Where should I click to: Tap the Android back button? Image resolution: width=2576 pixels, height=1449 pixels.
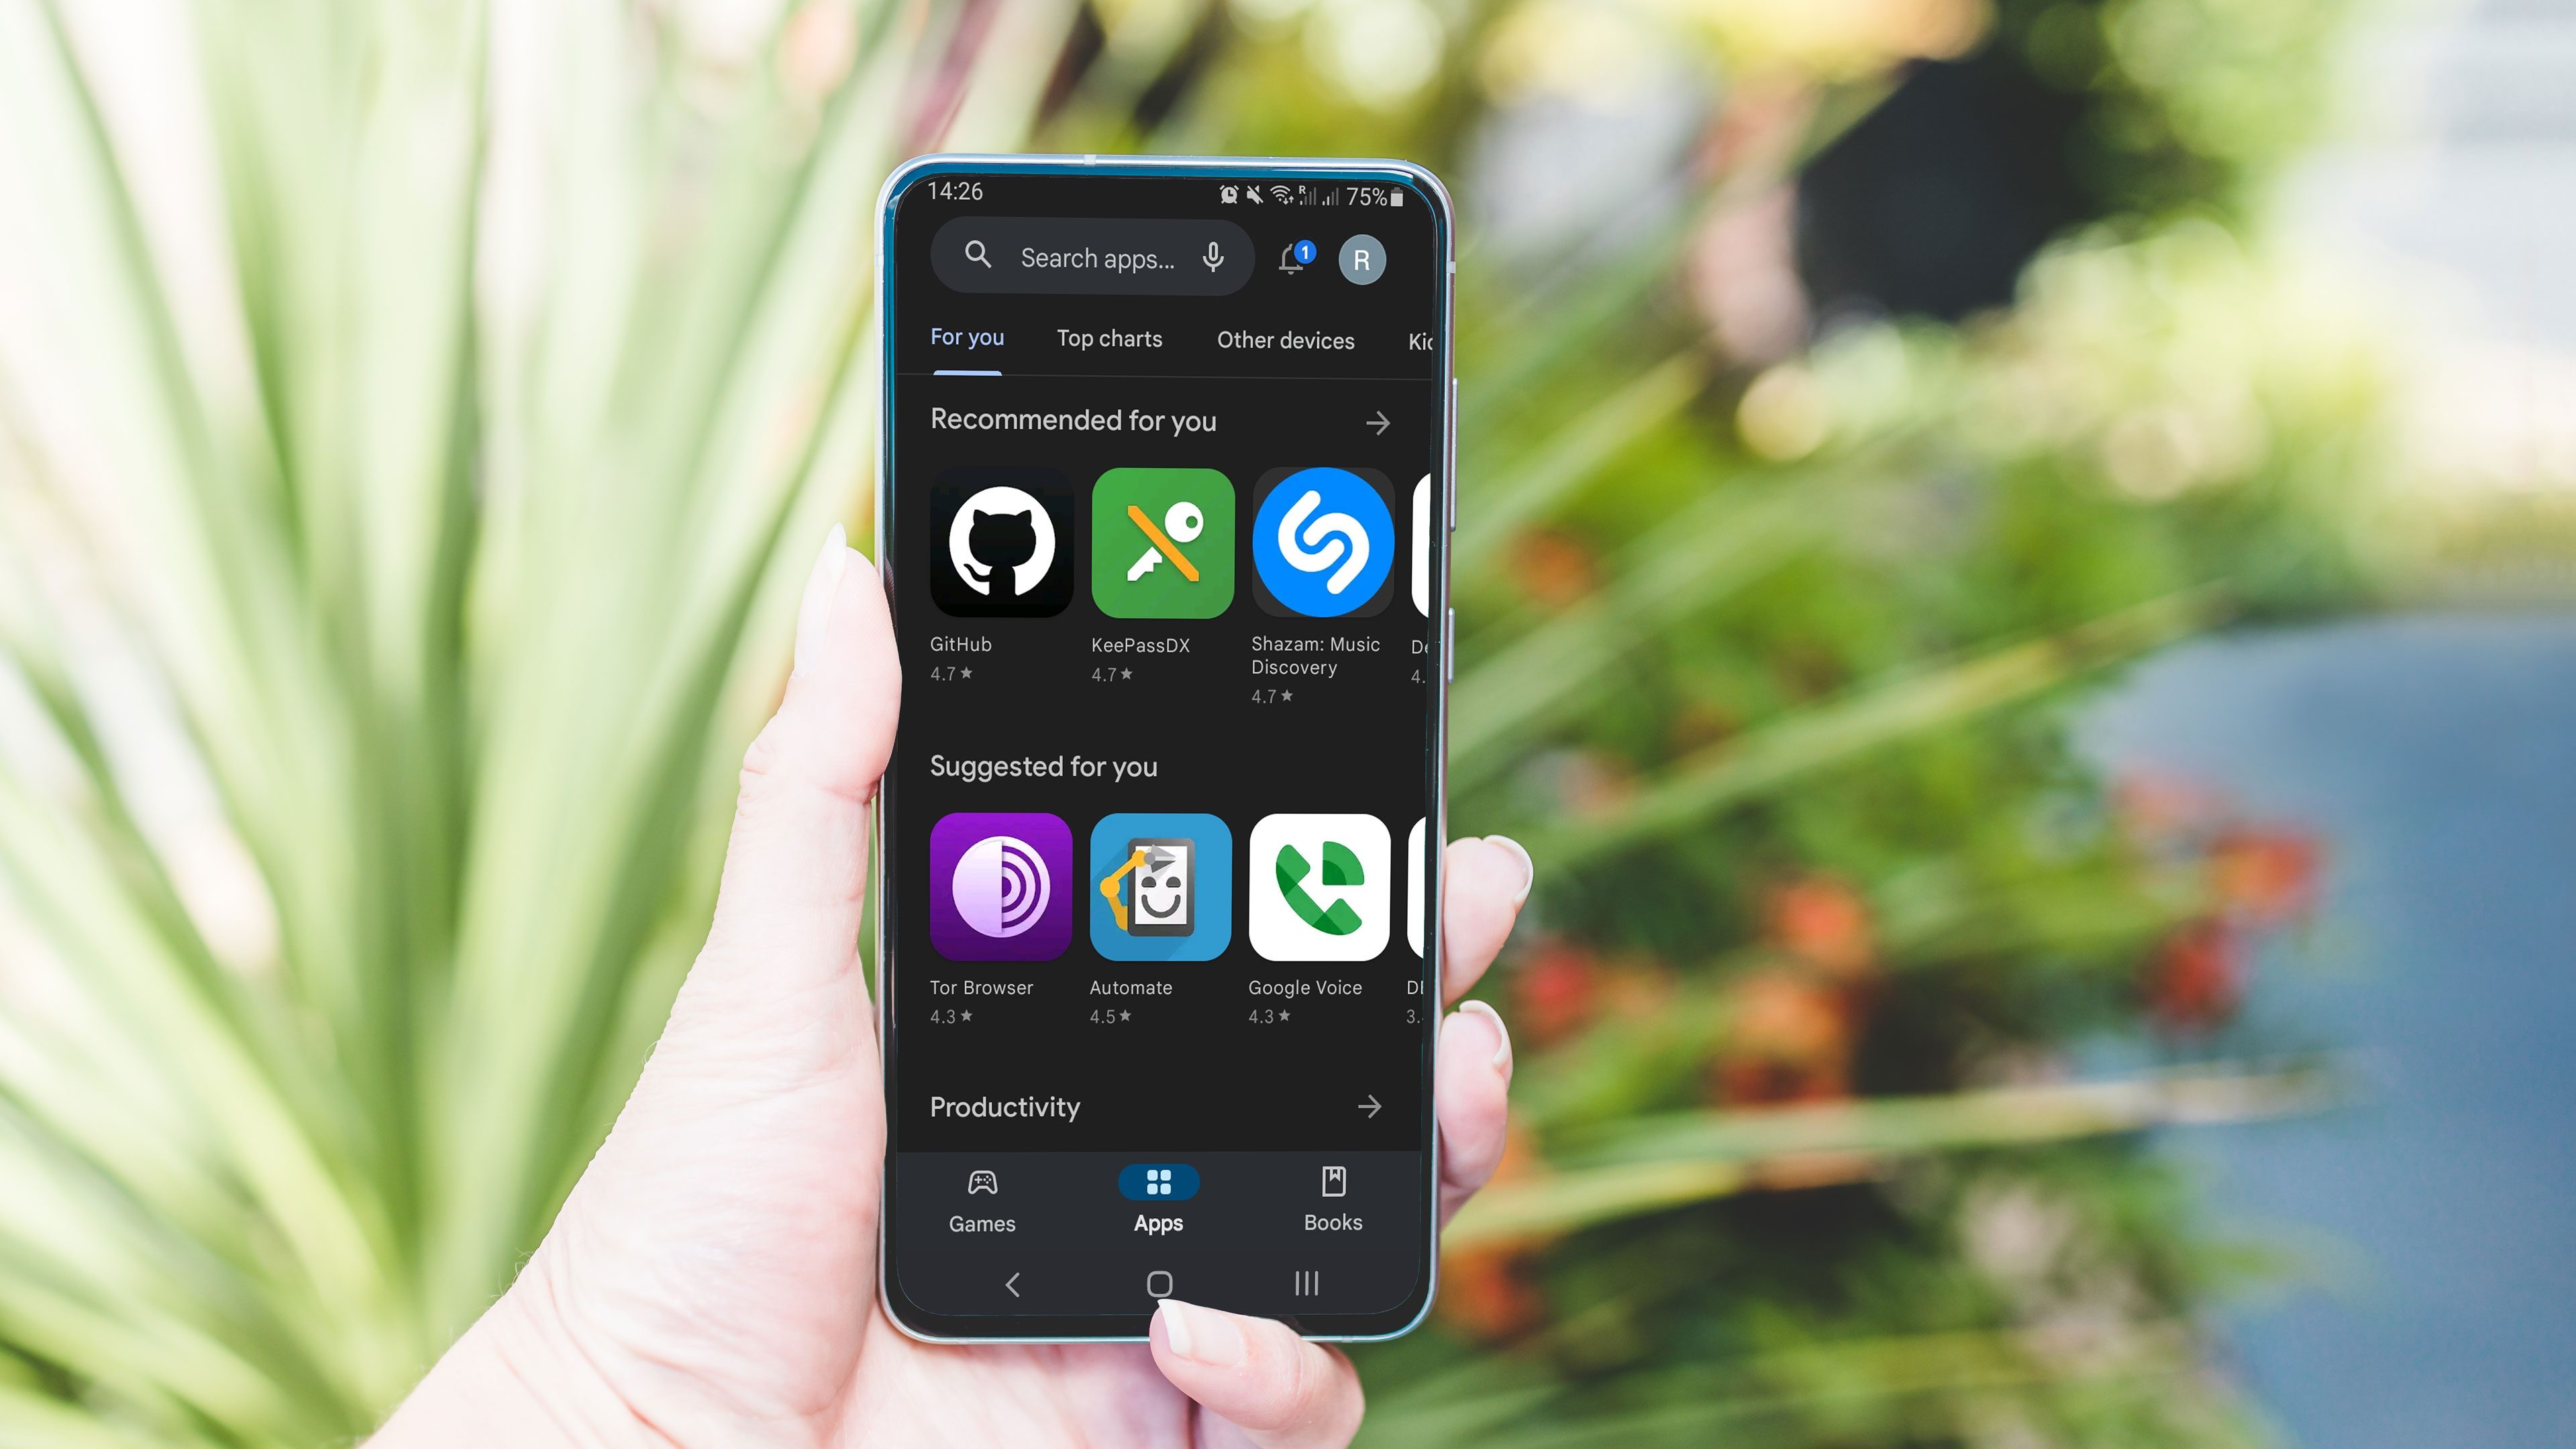tap(1011, 1285)
